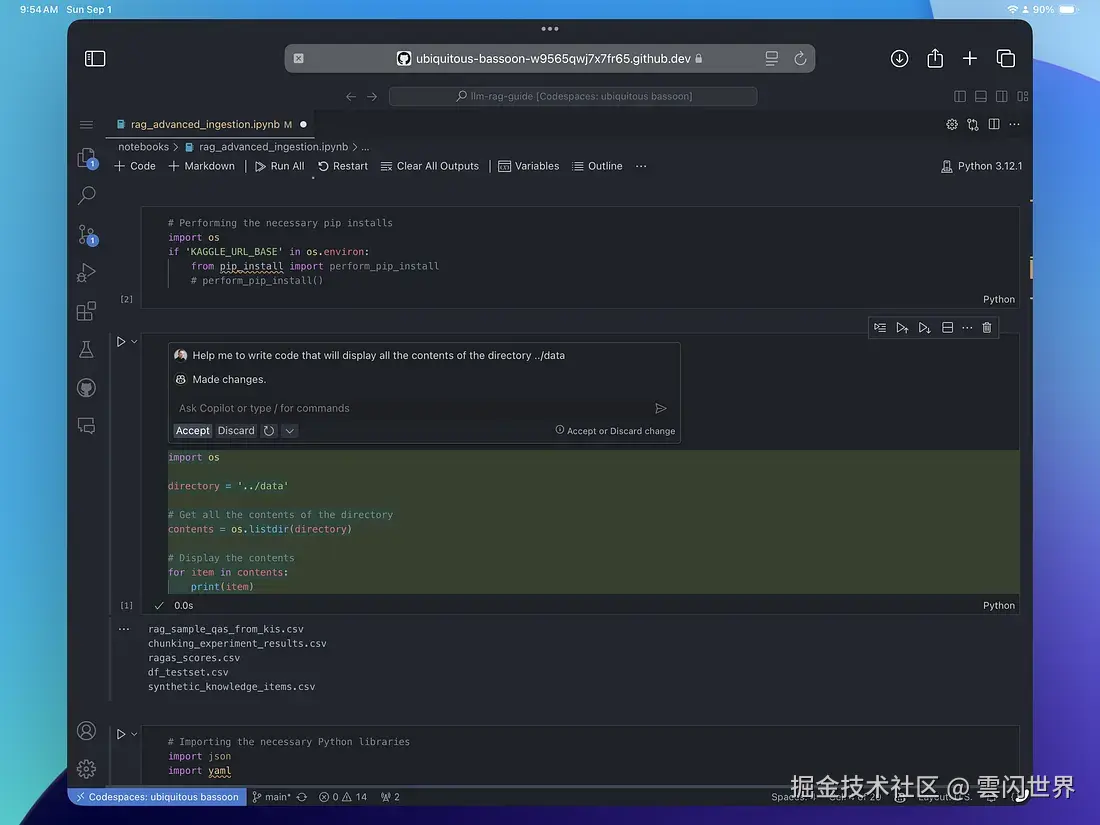Viewport: 1100px width, 825px height.
Task: Execute cell and below in toolbar
Action: point(925,328)
